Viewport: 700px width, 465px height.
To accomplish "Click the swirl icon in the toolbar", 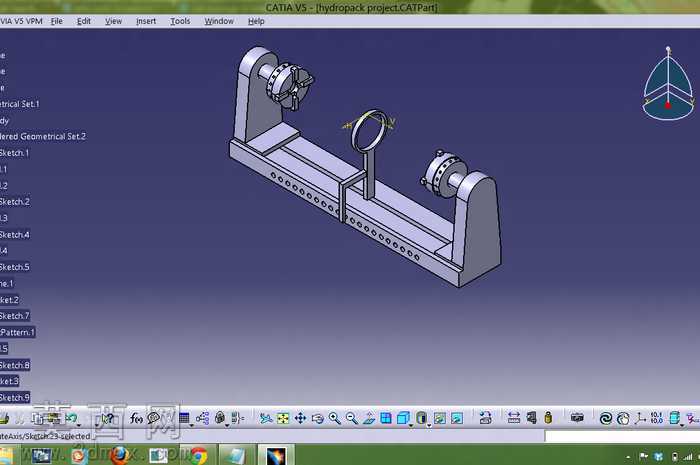I will click(606, 418).
